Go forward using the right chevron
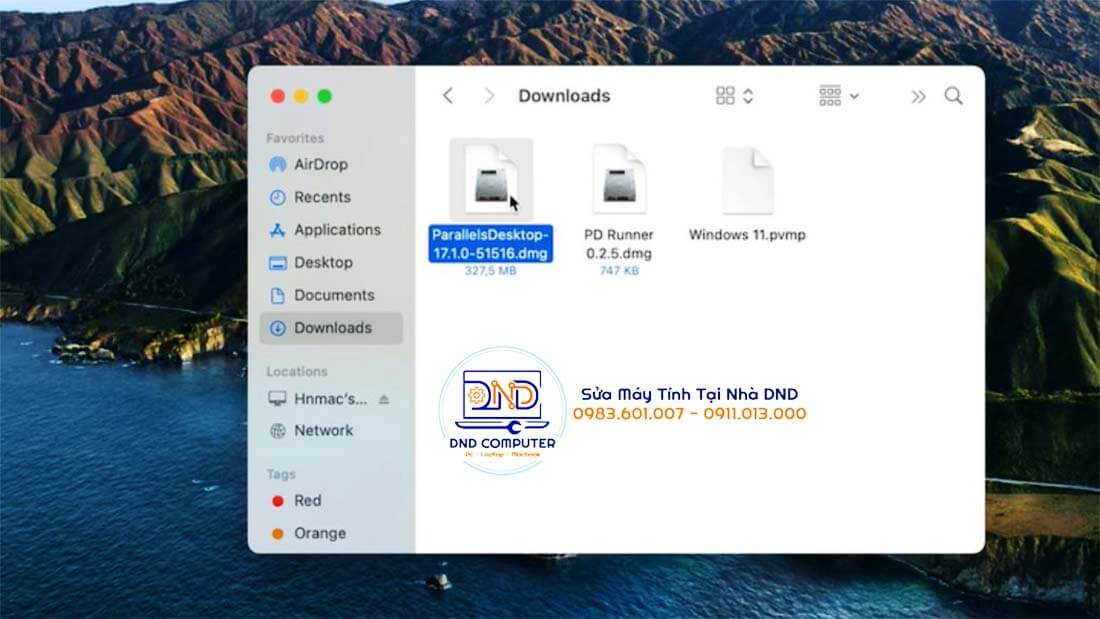Image resolution: width=1100 pixels, height=619 pixels. click(x=489, y=95)
